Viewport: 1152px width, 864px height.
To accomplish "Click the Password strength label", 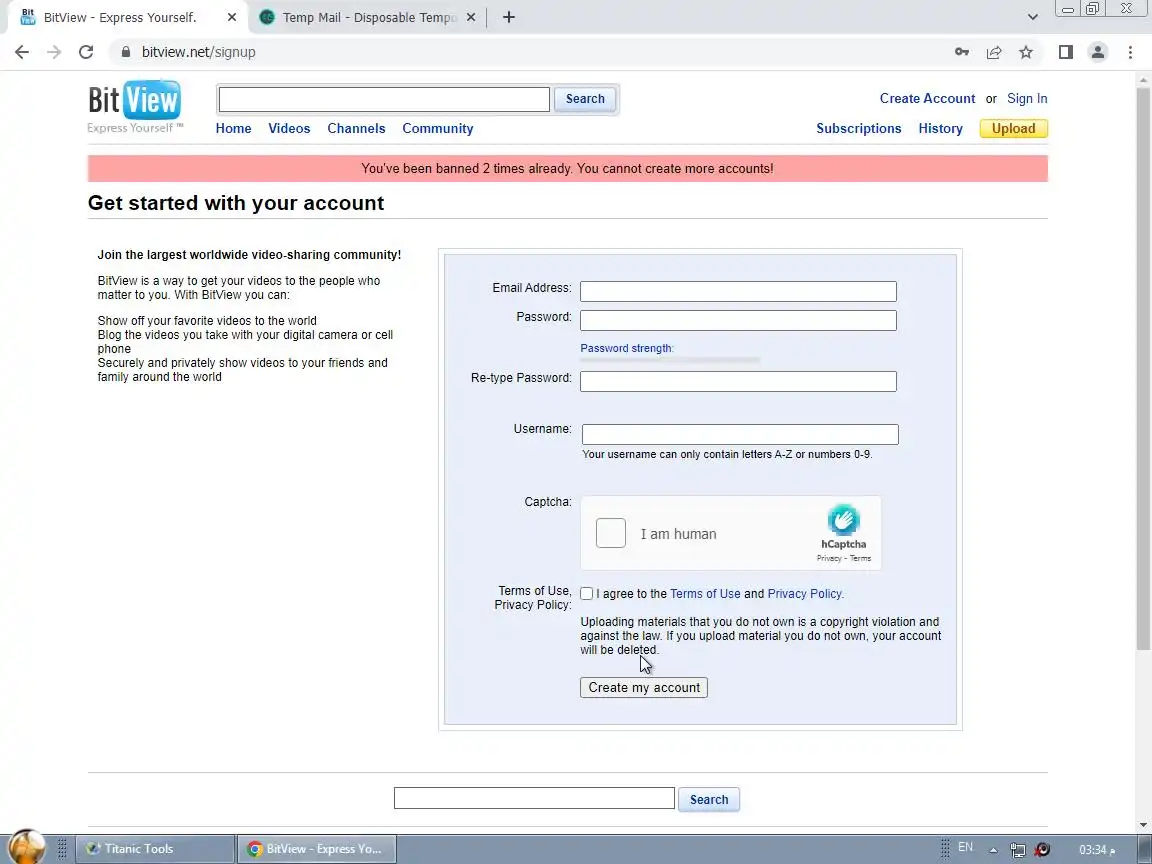I will click(x=627, y=348).
